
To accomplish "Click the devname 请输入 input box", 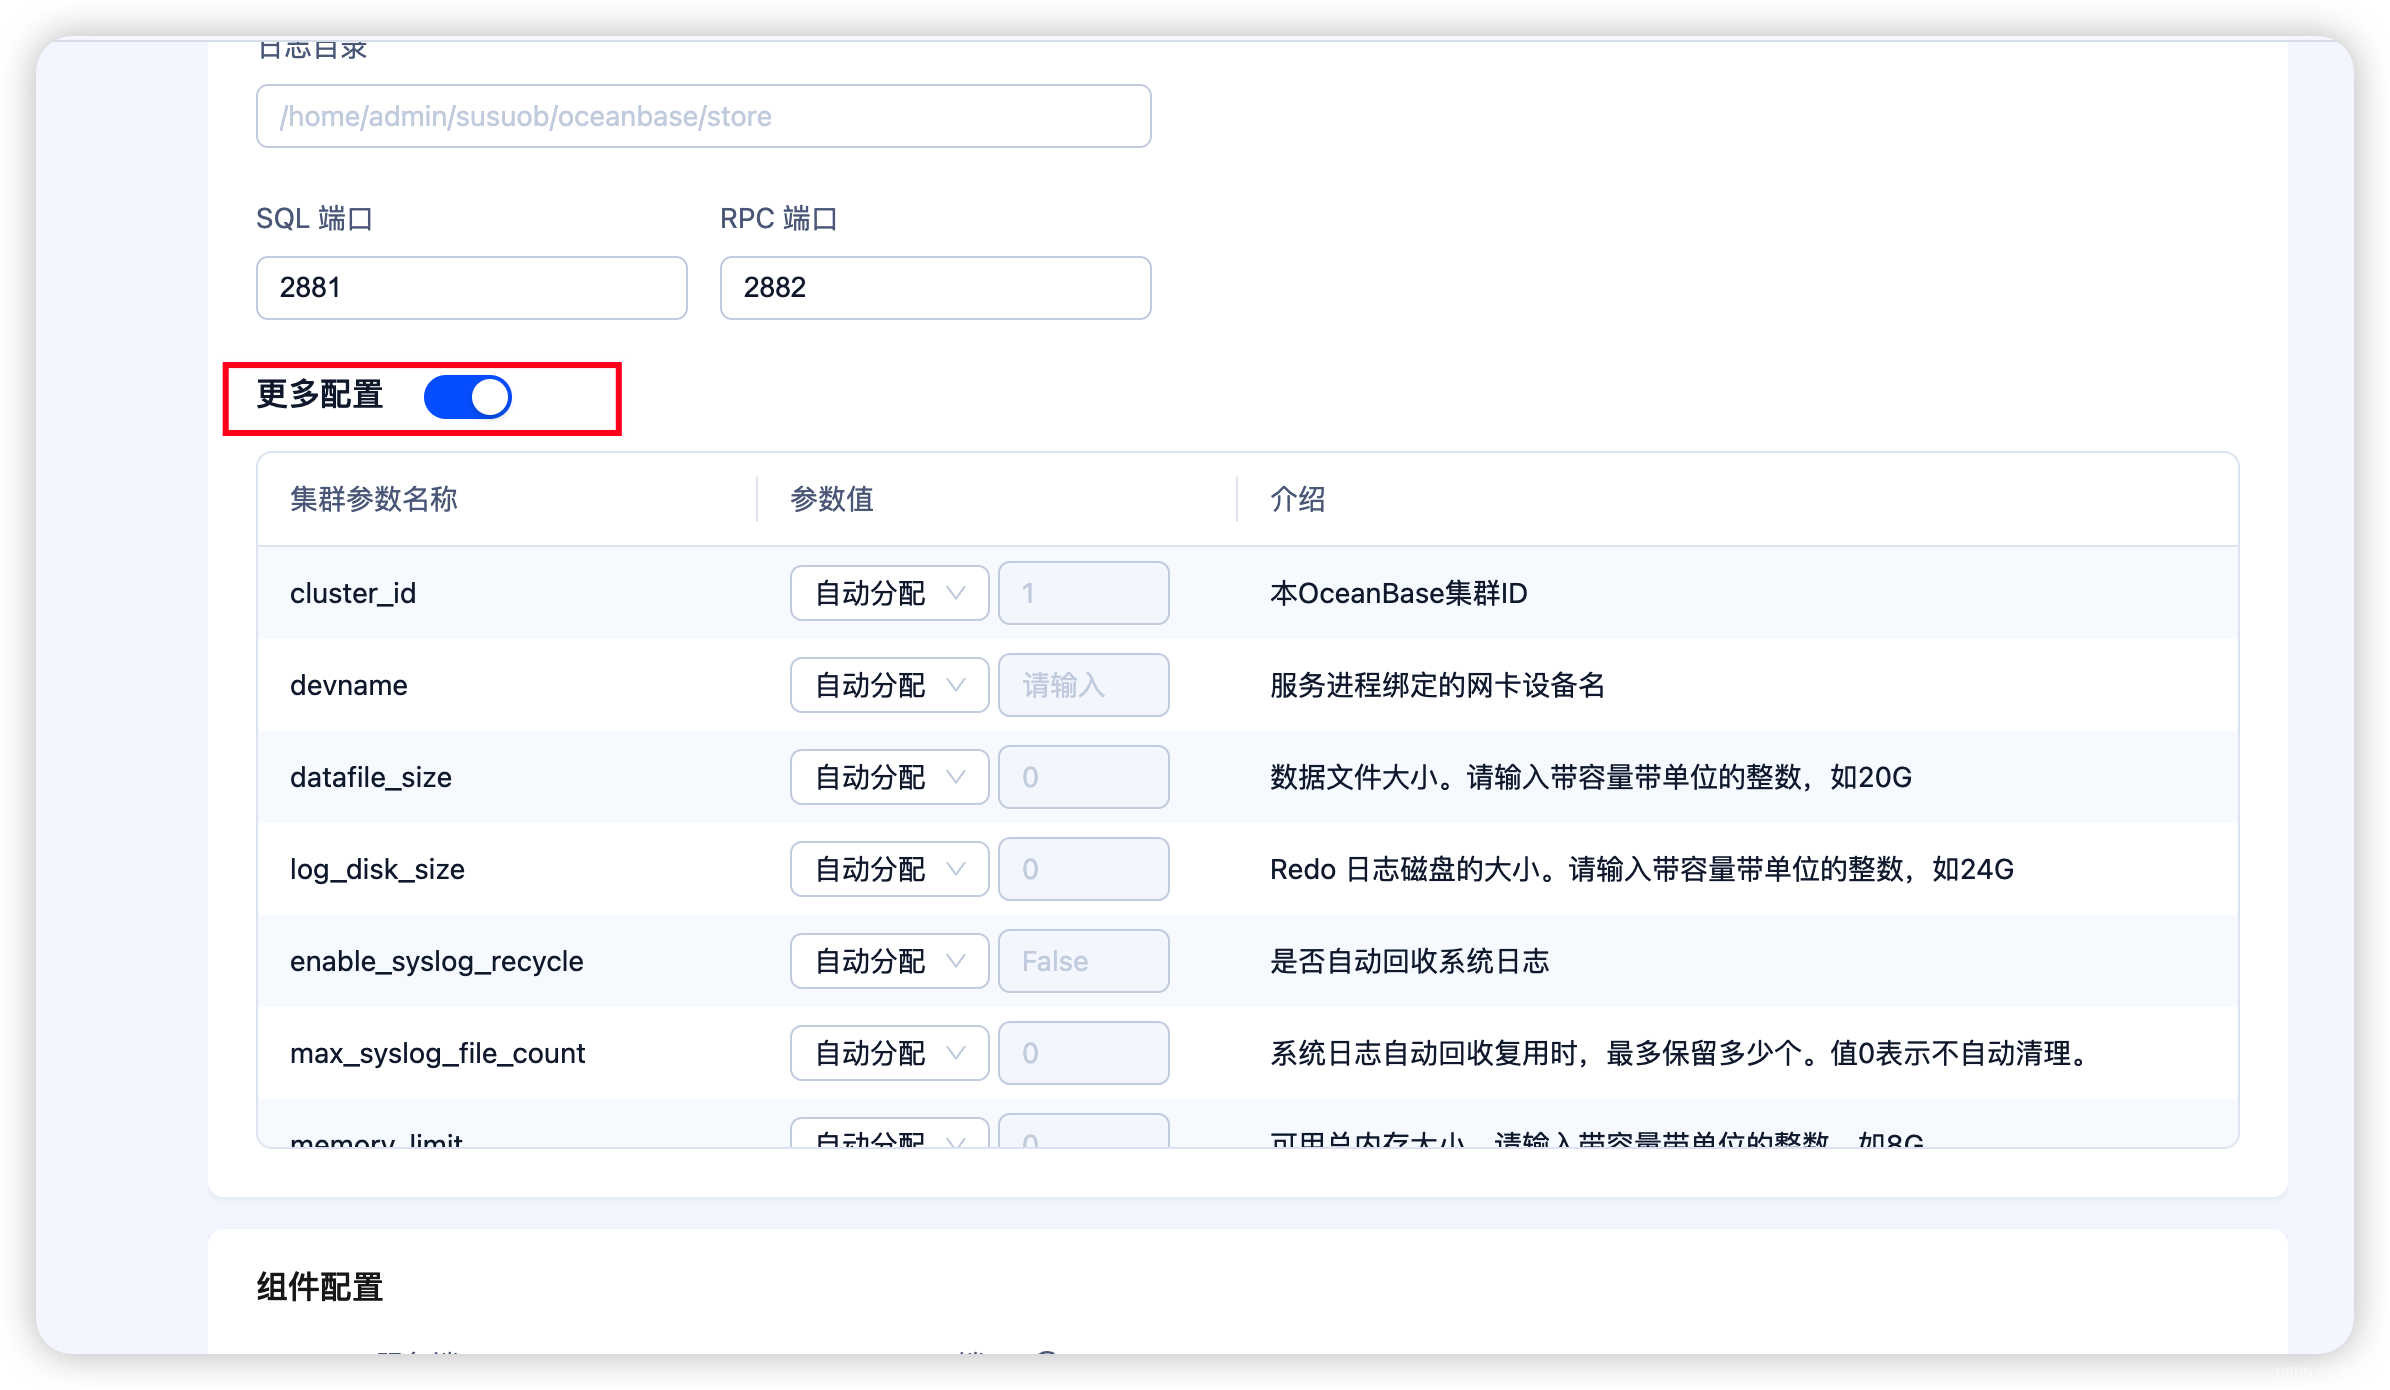I will click(x=1083, y=685).
